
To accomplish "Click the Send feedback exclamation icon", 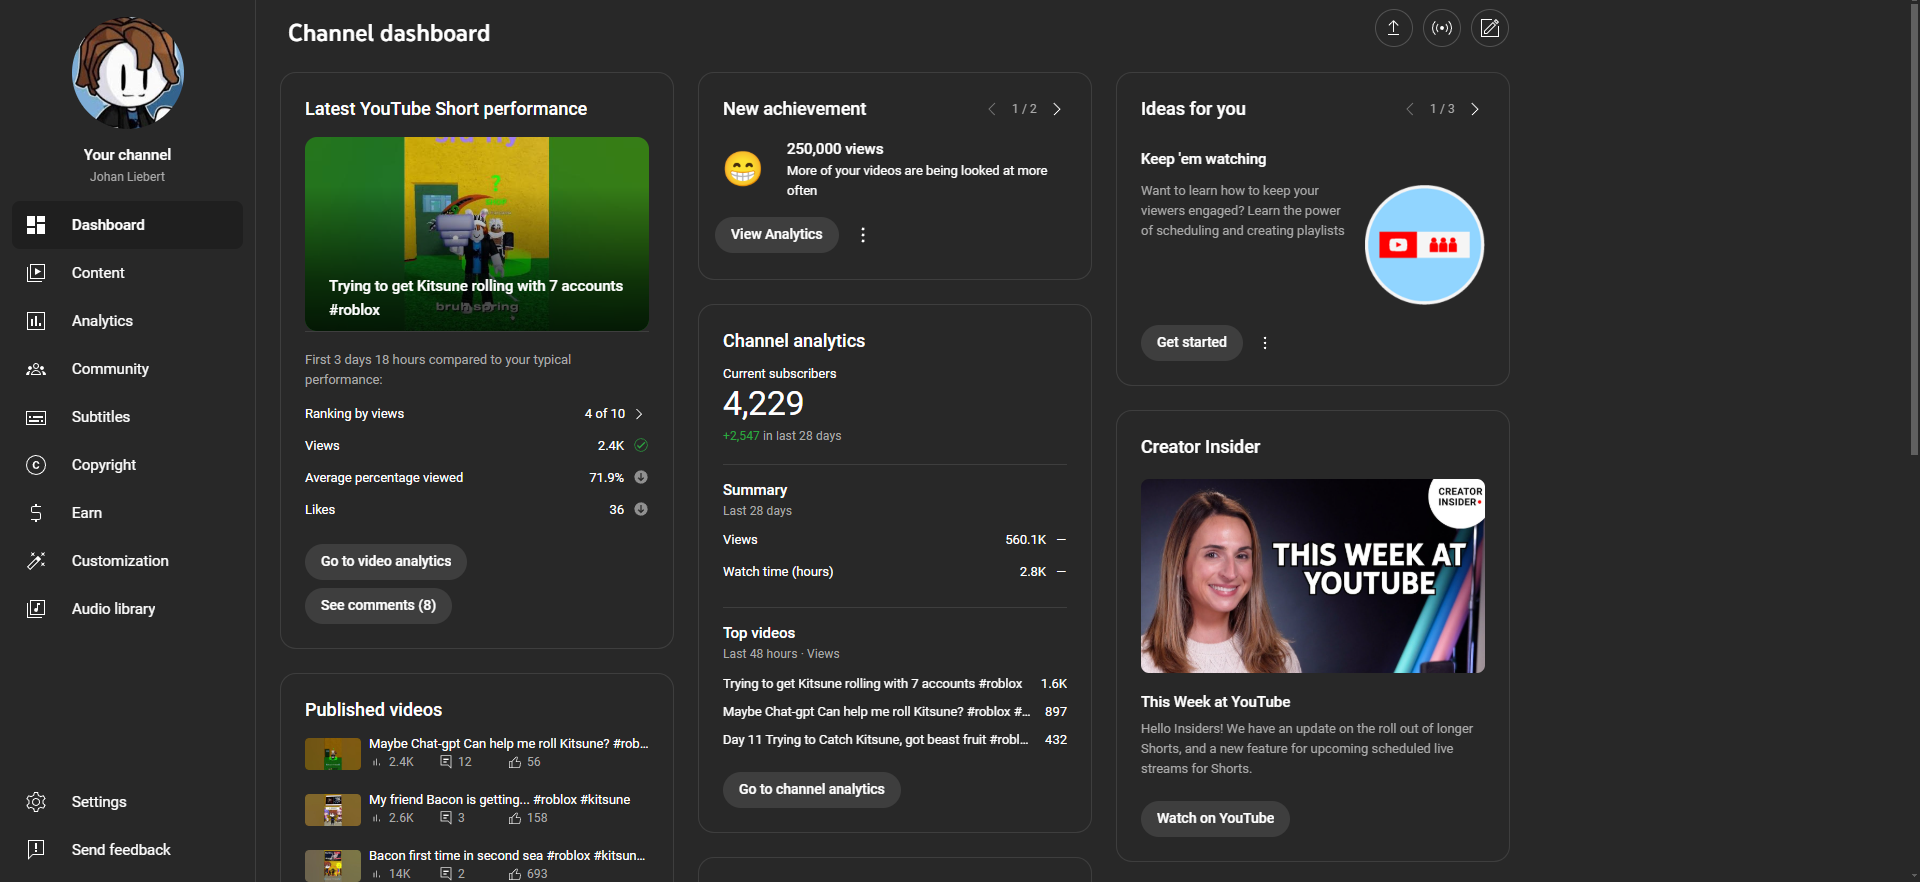I will (x=36, y=850).
